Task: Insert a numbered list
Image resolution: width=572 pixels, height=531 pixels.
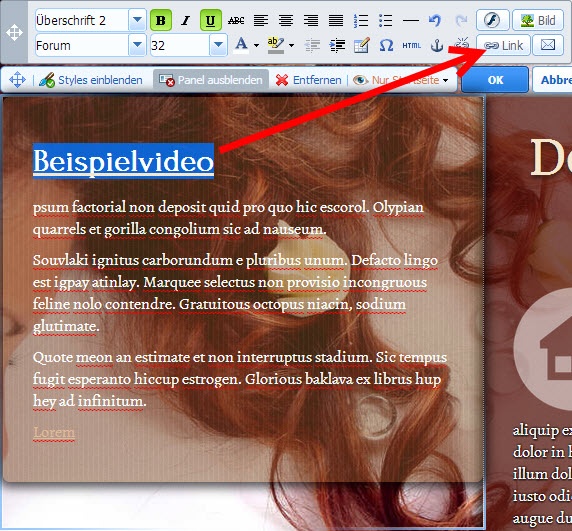Action: (360, 20)
